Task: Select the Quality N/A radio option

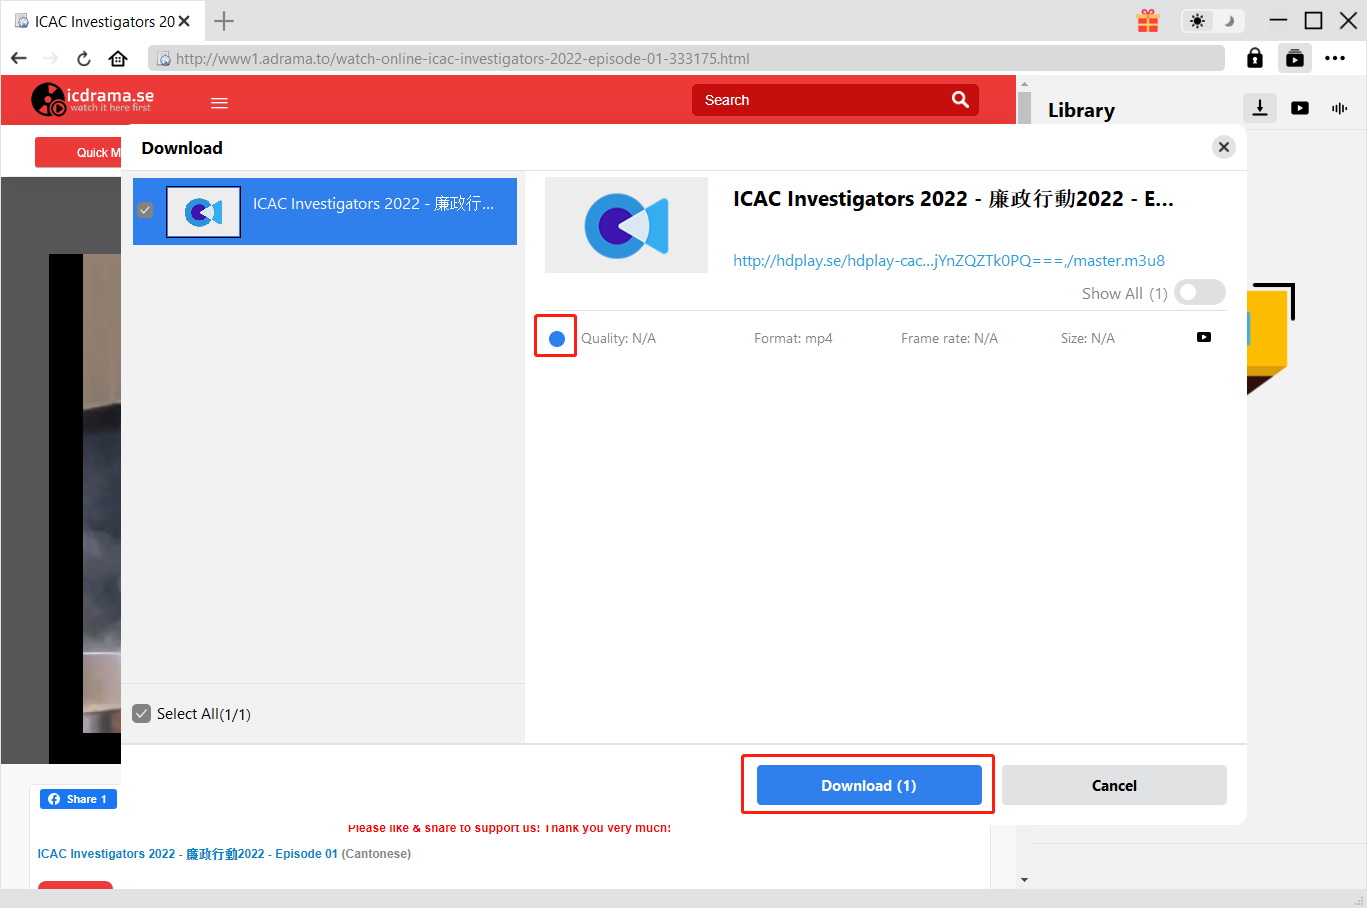Action: [x=557, y=338]
